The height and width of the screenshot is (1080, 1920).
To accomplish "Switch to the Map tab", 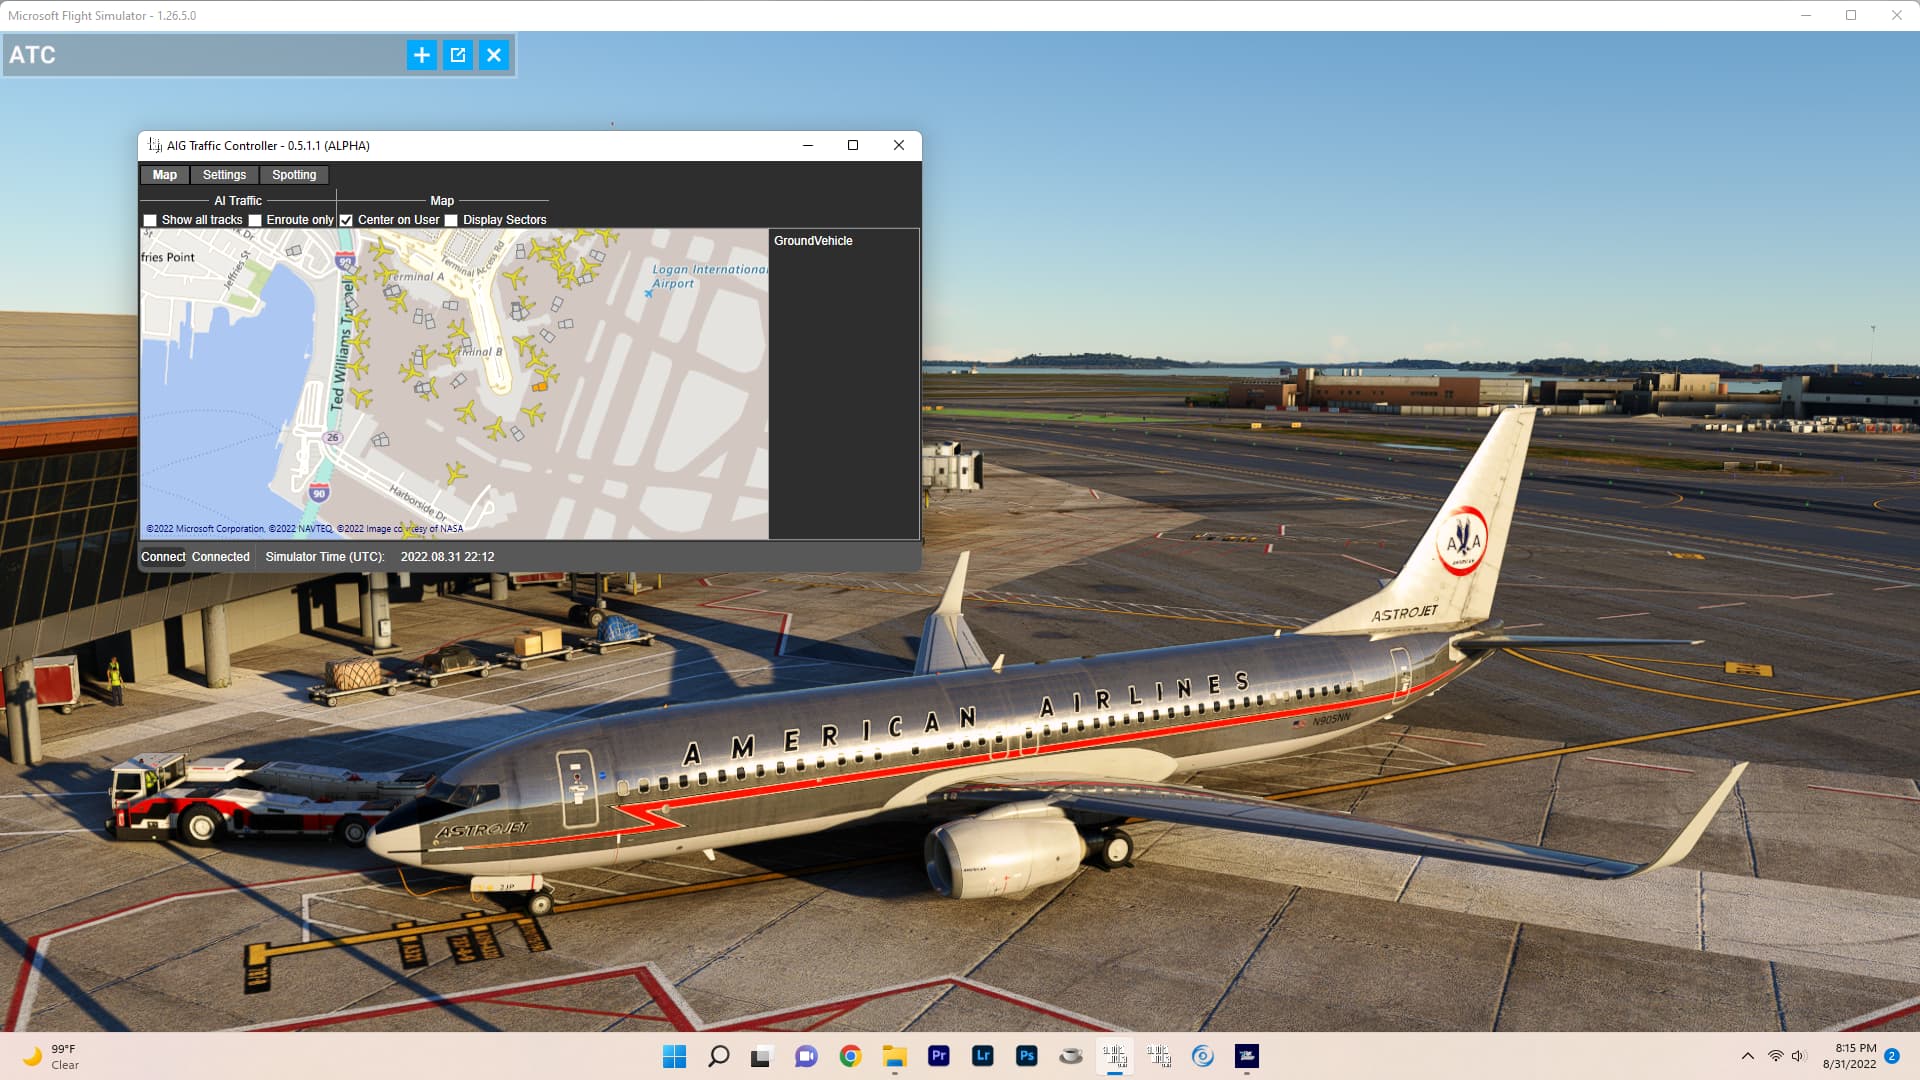I will click(x=165, y=175).
